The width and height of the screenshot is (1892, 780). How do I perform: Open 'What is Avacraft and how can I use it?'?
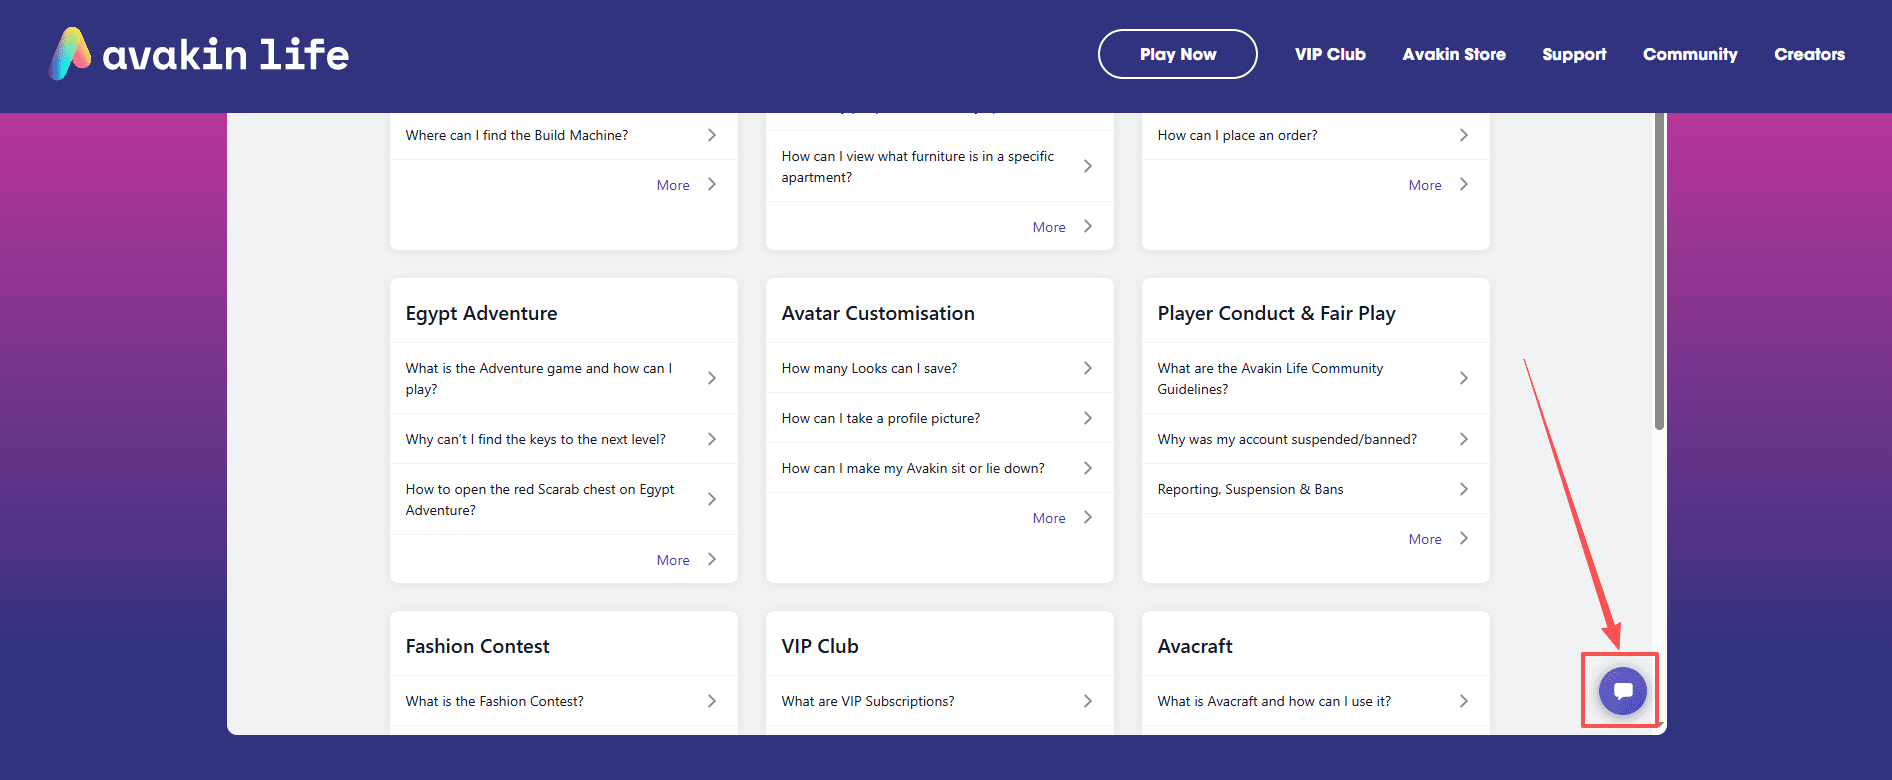1274,701
